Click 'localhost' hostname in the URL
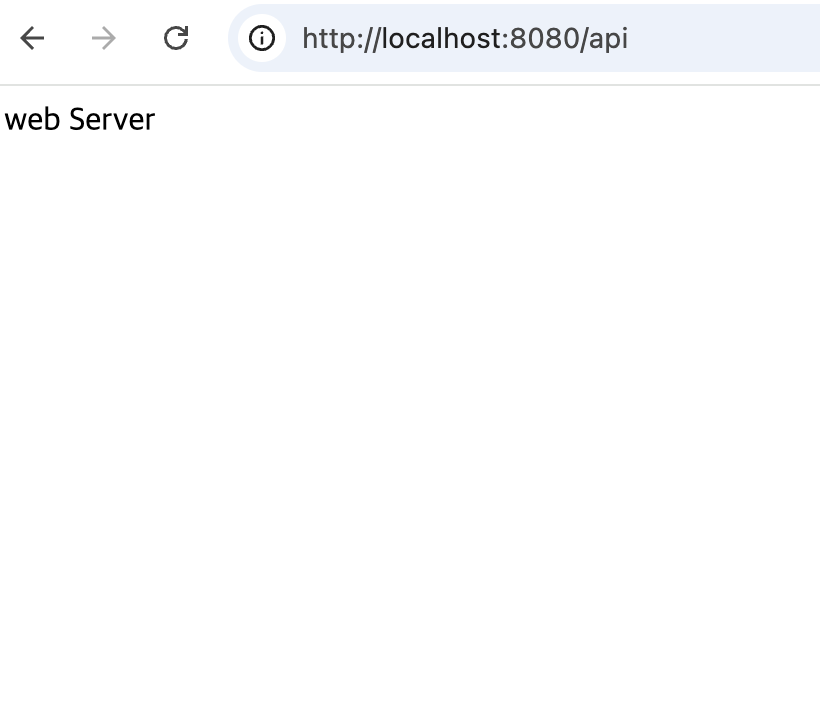Viewport: 820px width, 704px height. click(x=440, y=38)
